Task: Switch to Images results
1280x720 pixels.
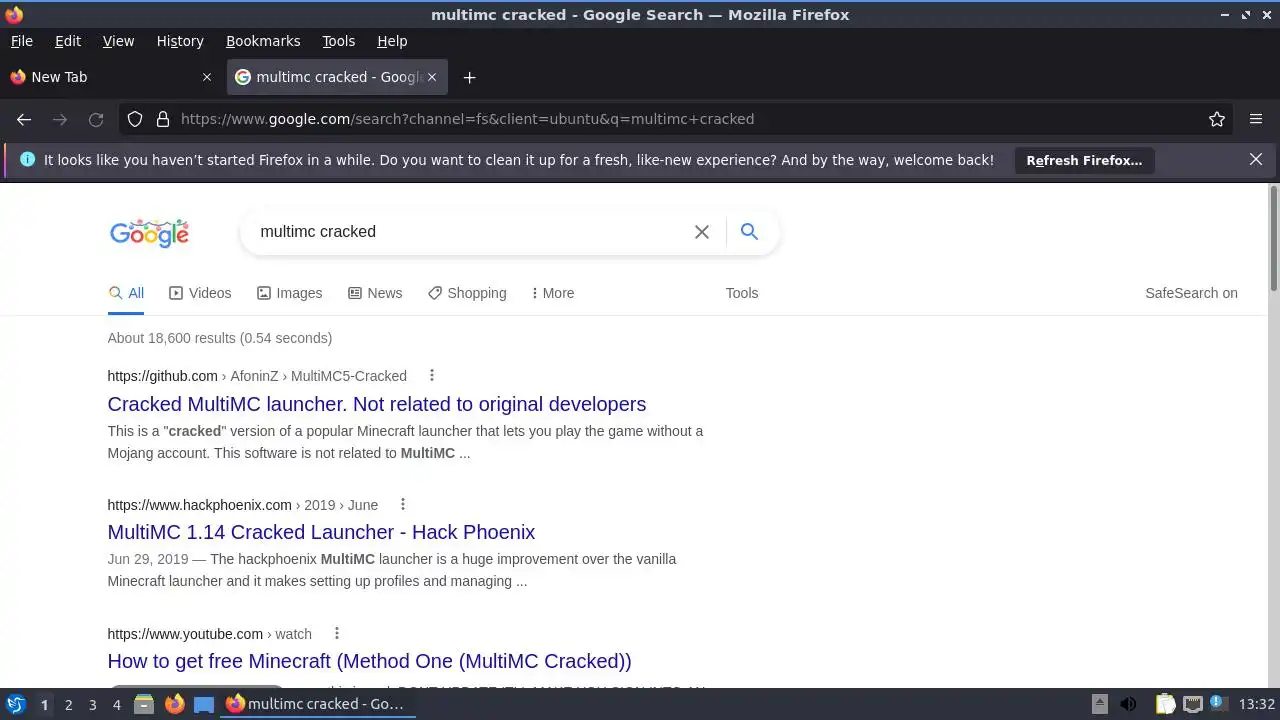Action: [x=289, y=293]
